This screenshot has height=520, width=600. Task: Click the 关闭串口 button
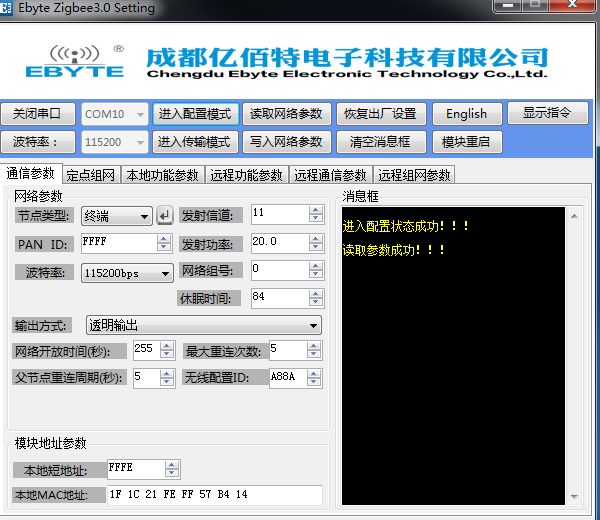click(x=39, y=114)
